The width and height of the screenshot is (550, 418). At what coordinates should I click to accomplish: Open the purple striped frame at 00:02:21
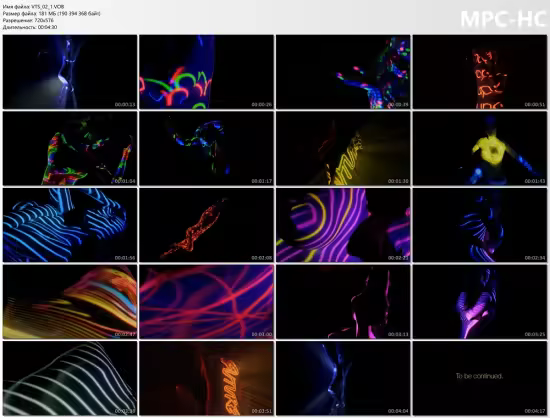pyautogui.click(x=343, y=225)
